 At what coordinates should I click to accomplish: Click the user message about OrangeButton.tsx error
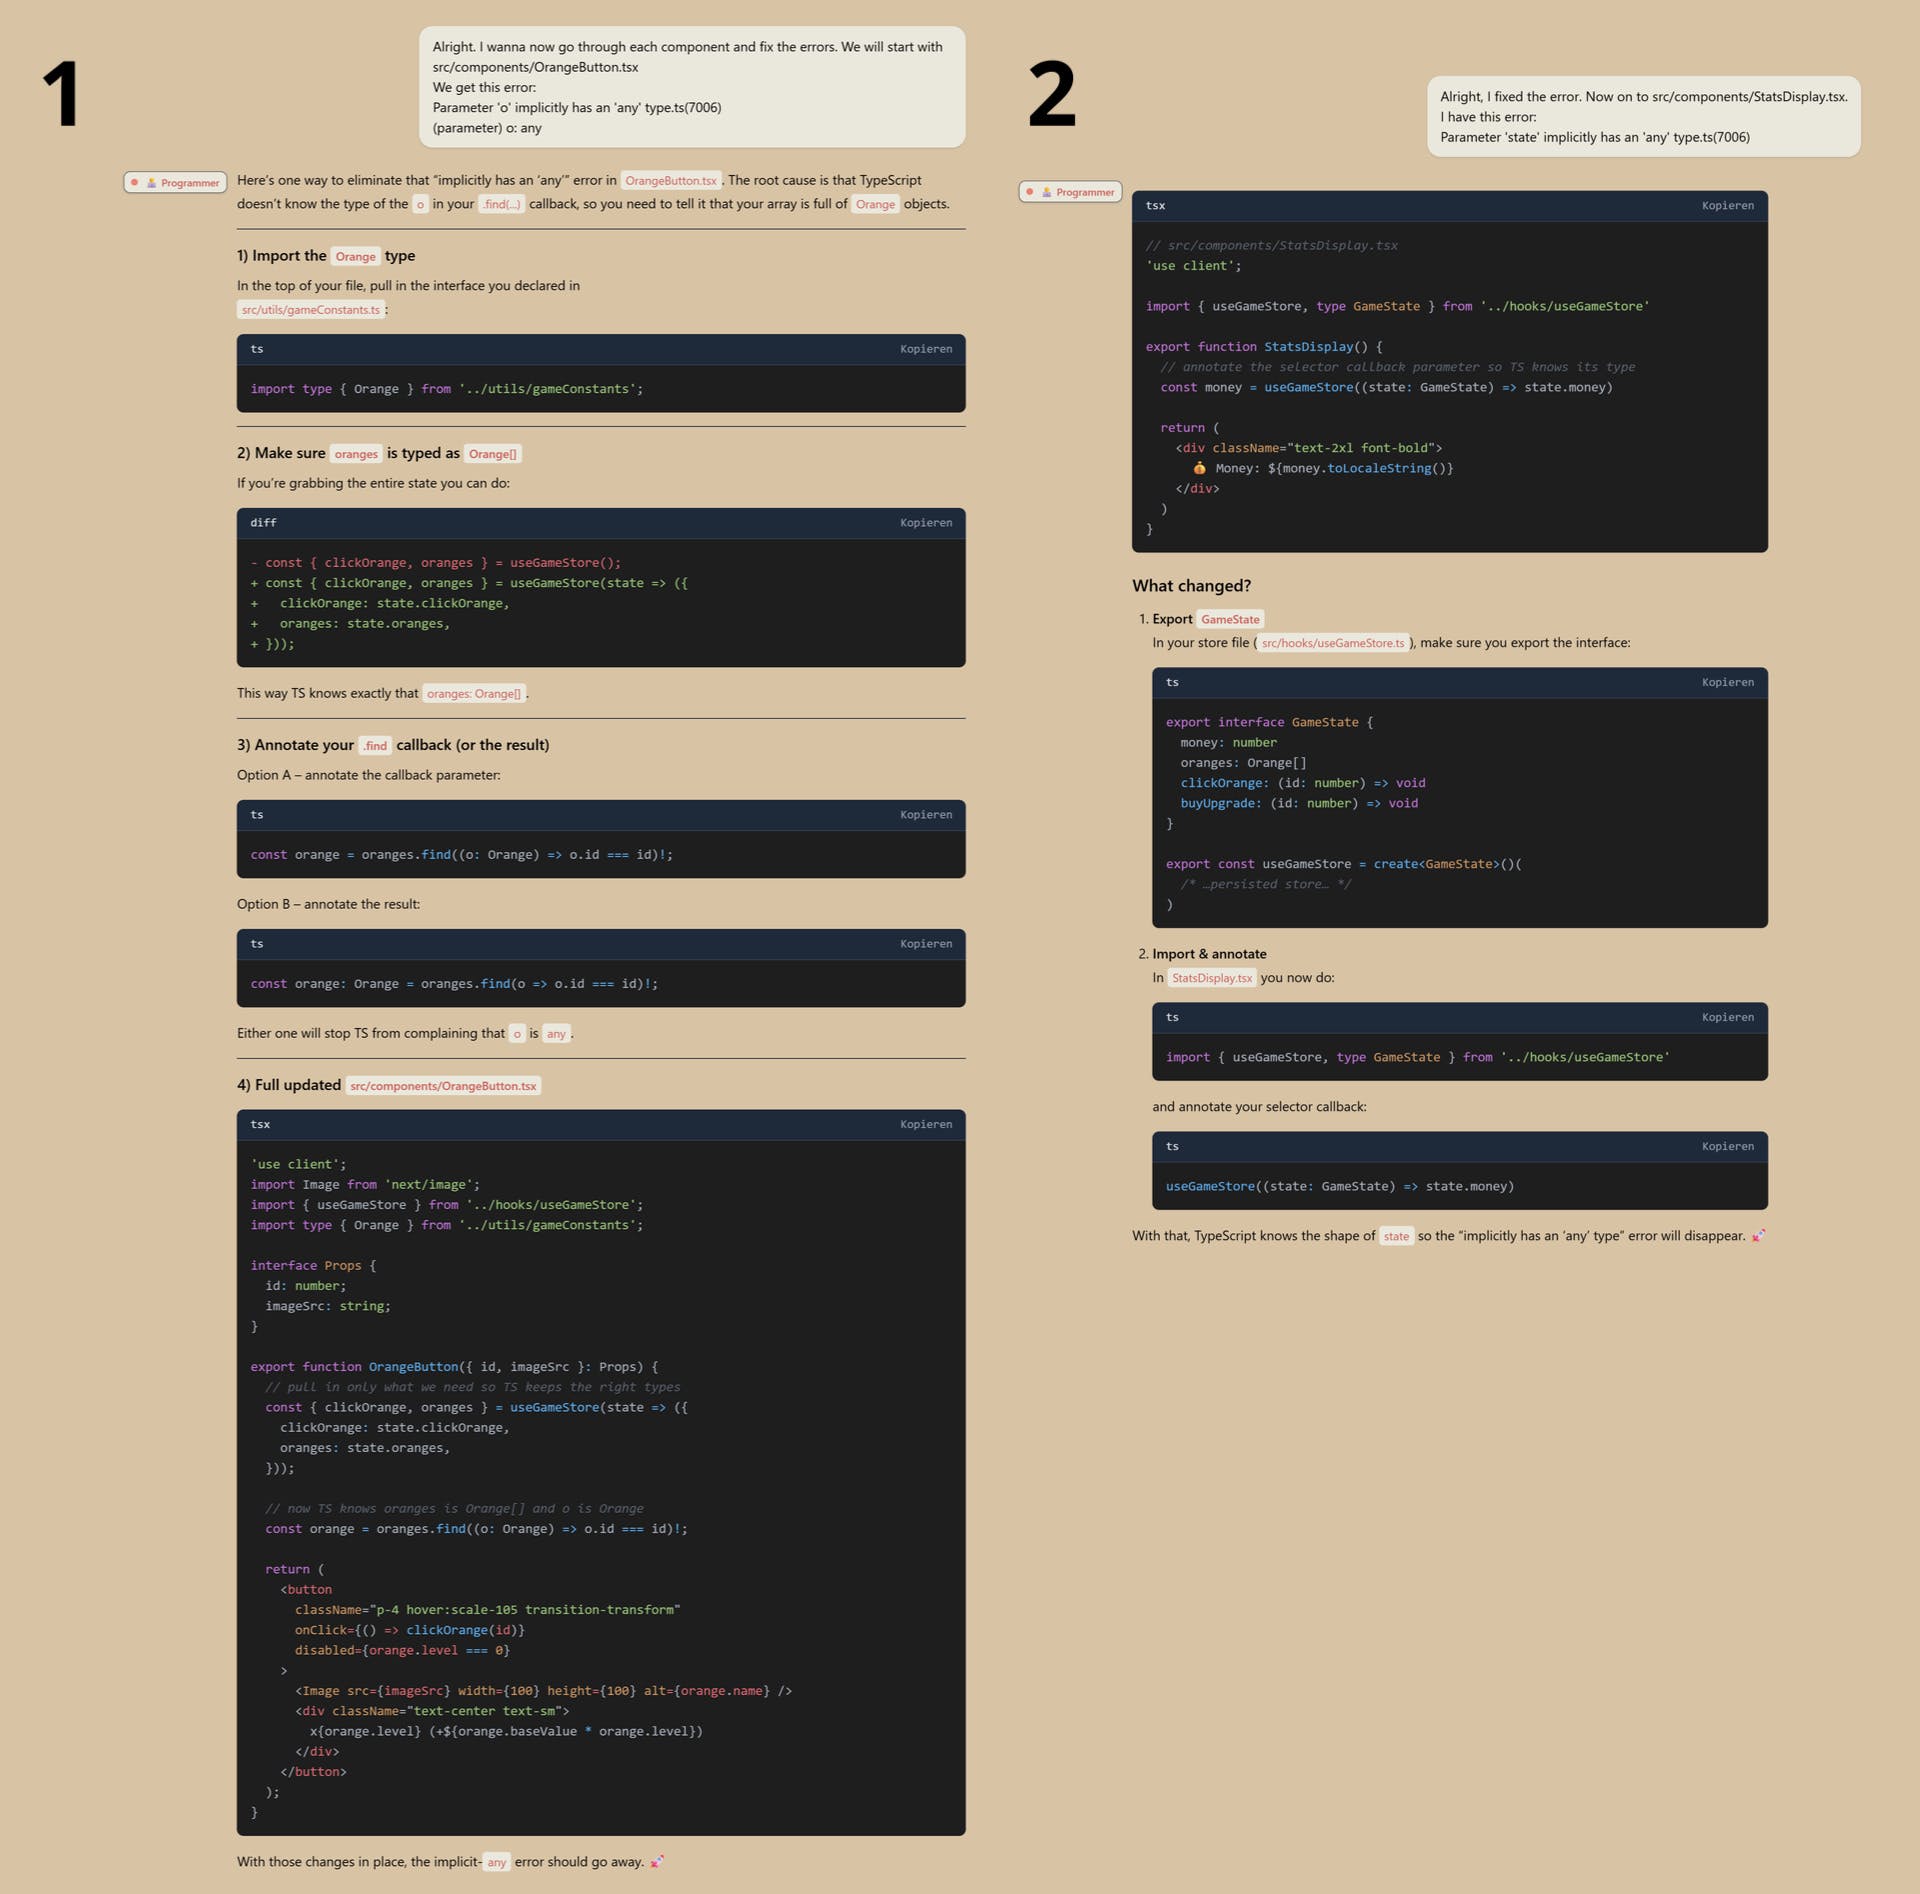pos(691,87)
